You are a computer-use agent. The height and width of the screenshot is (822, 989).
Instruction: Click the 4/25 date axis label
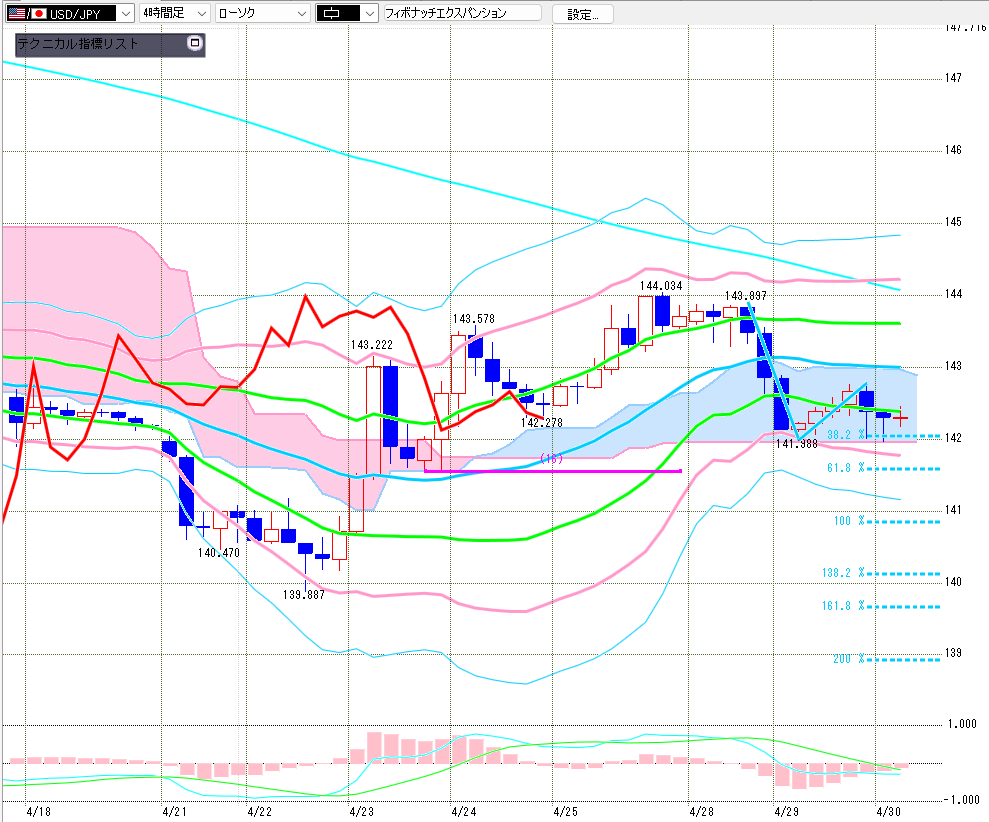point(565,811)
